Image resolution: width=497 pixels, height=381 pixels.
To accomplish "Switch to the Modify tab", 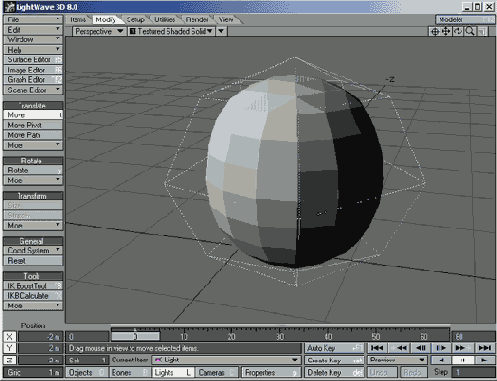I will (x=105, y=19).
